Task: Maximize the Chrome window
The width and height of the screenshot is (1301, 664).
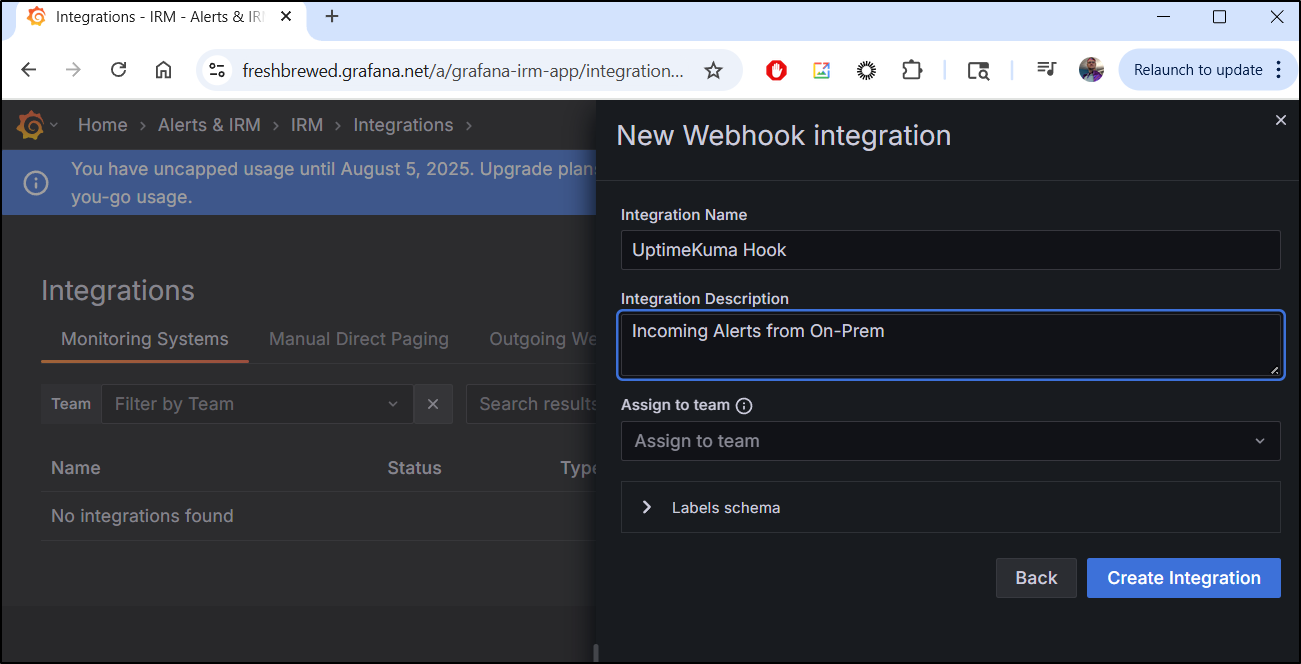Action: coord(1219,17)
